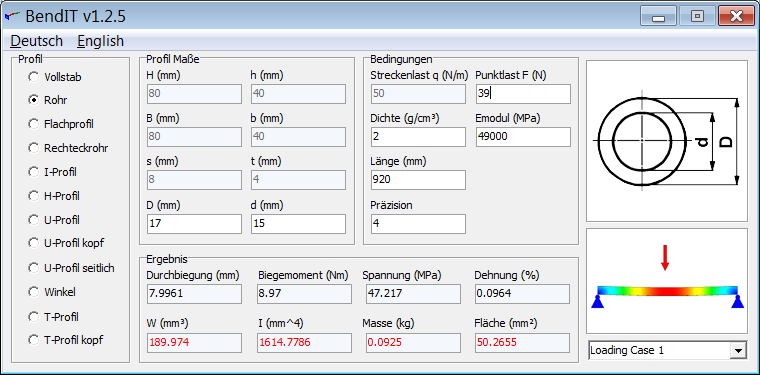The height and width of the screenshot is (375, 760).
Task: Focus the Länge (mm) input field
Action: (x=418, y=180)
